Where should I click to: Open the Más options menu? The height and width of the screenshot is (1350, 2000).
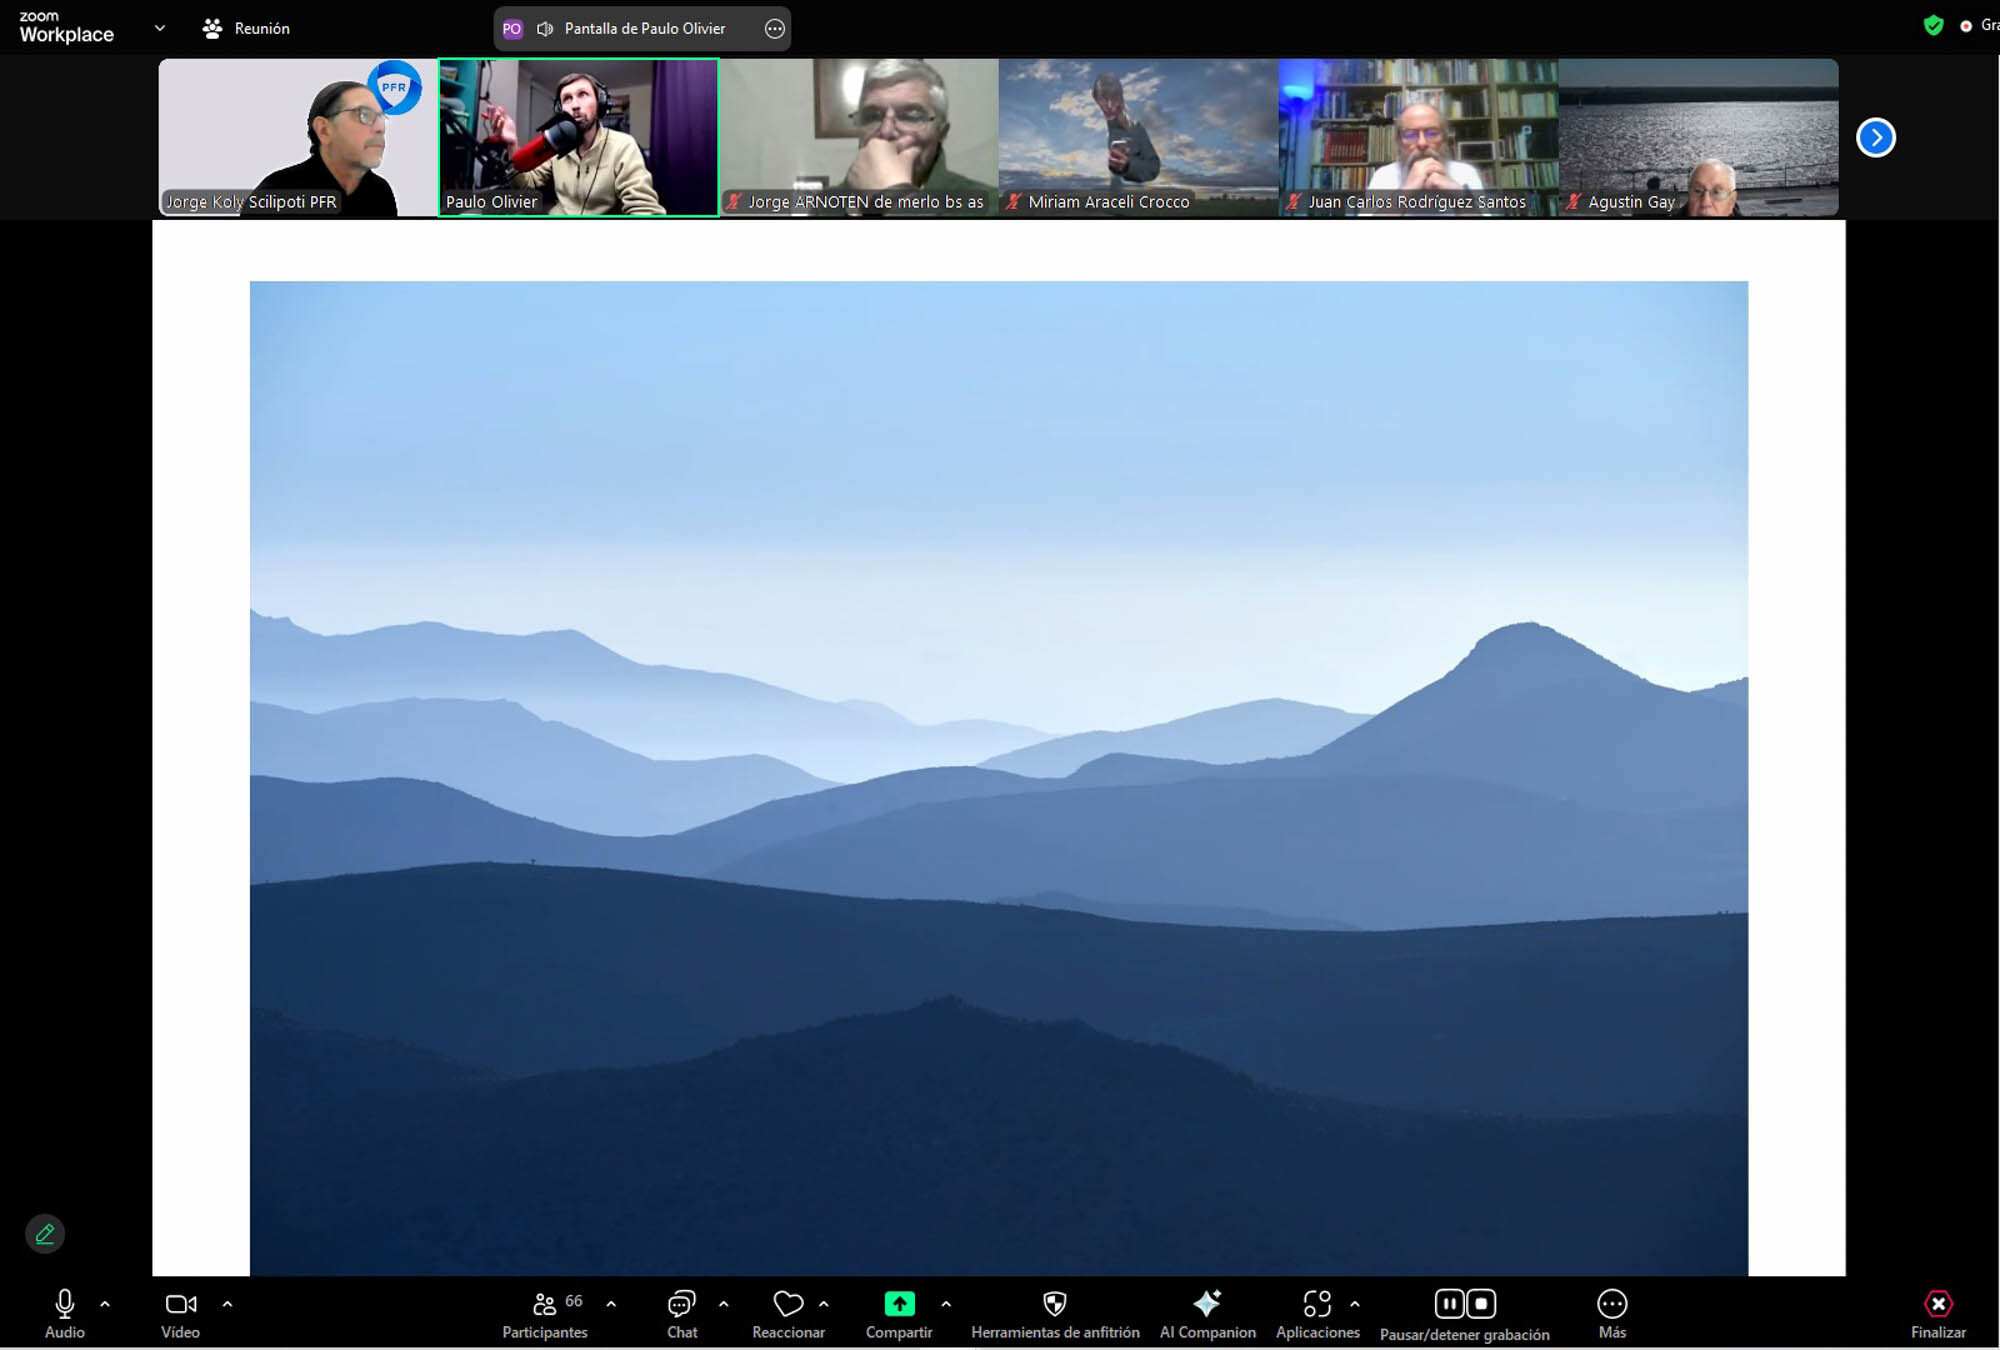(x=1612, y=1313)
